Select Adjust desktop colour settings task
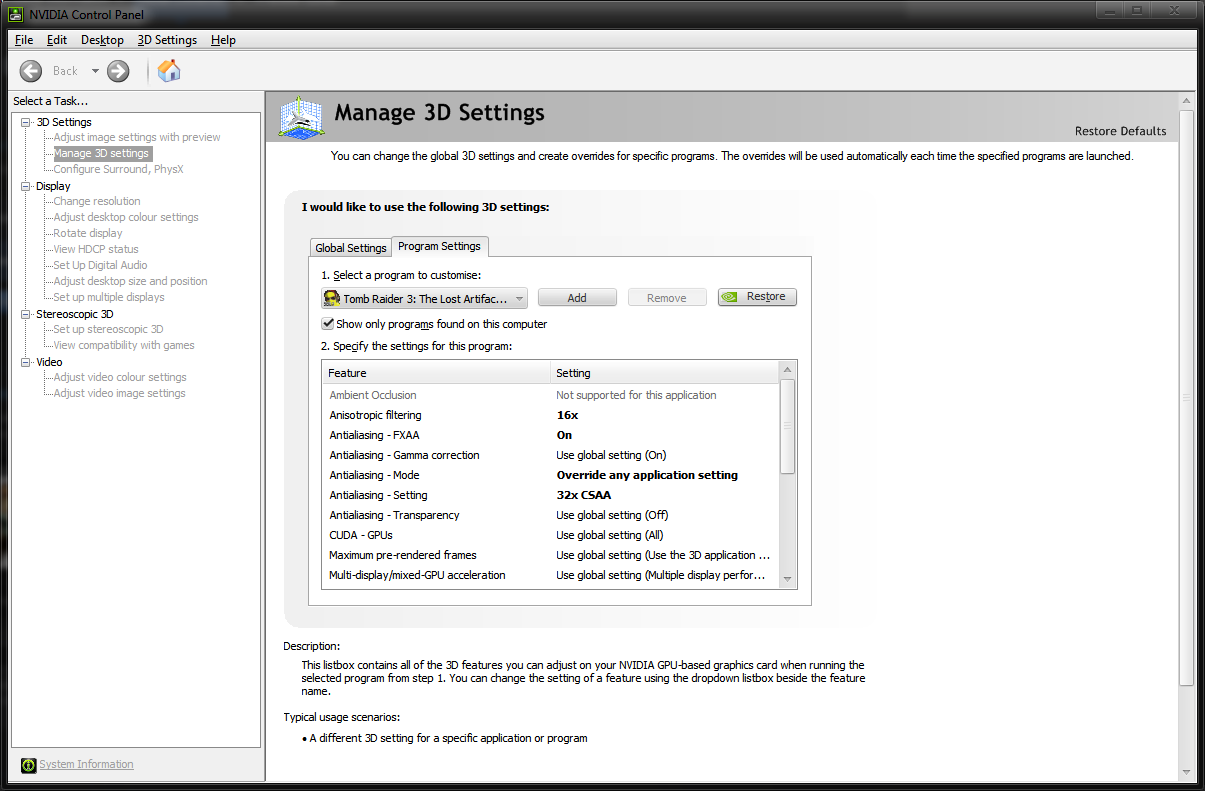 (x=126, y=218)
